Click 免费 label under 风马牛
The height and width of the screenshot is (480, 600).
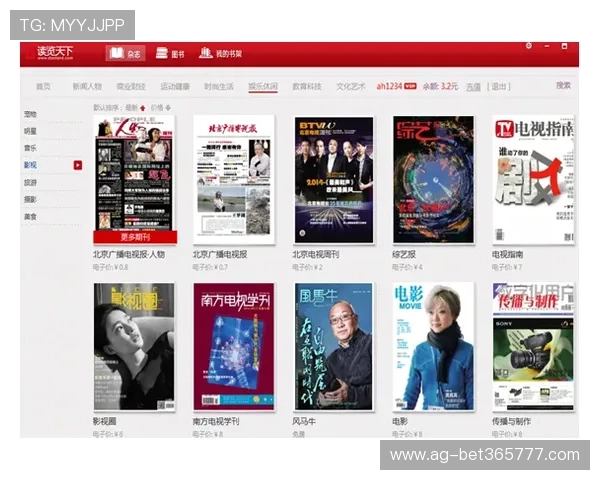coord(298,434)
